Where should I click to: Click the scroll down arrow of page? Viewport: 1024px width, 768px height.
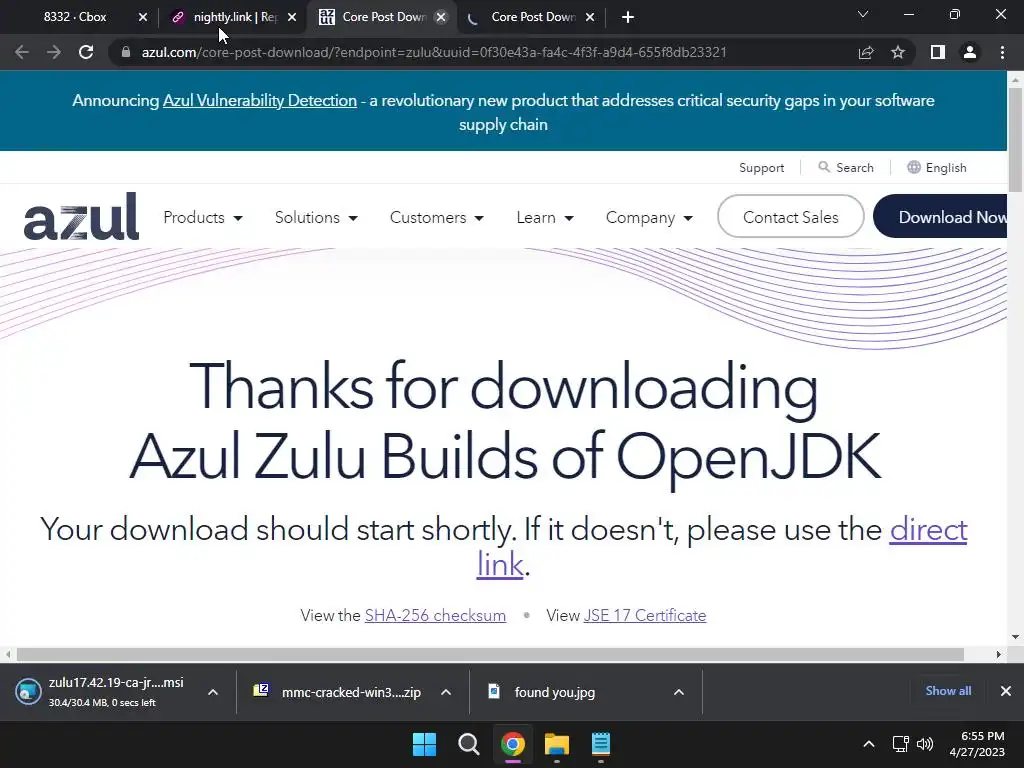[1015, 637]
